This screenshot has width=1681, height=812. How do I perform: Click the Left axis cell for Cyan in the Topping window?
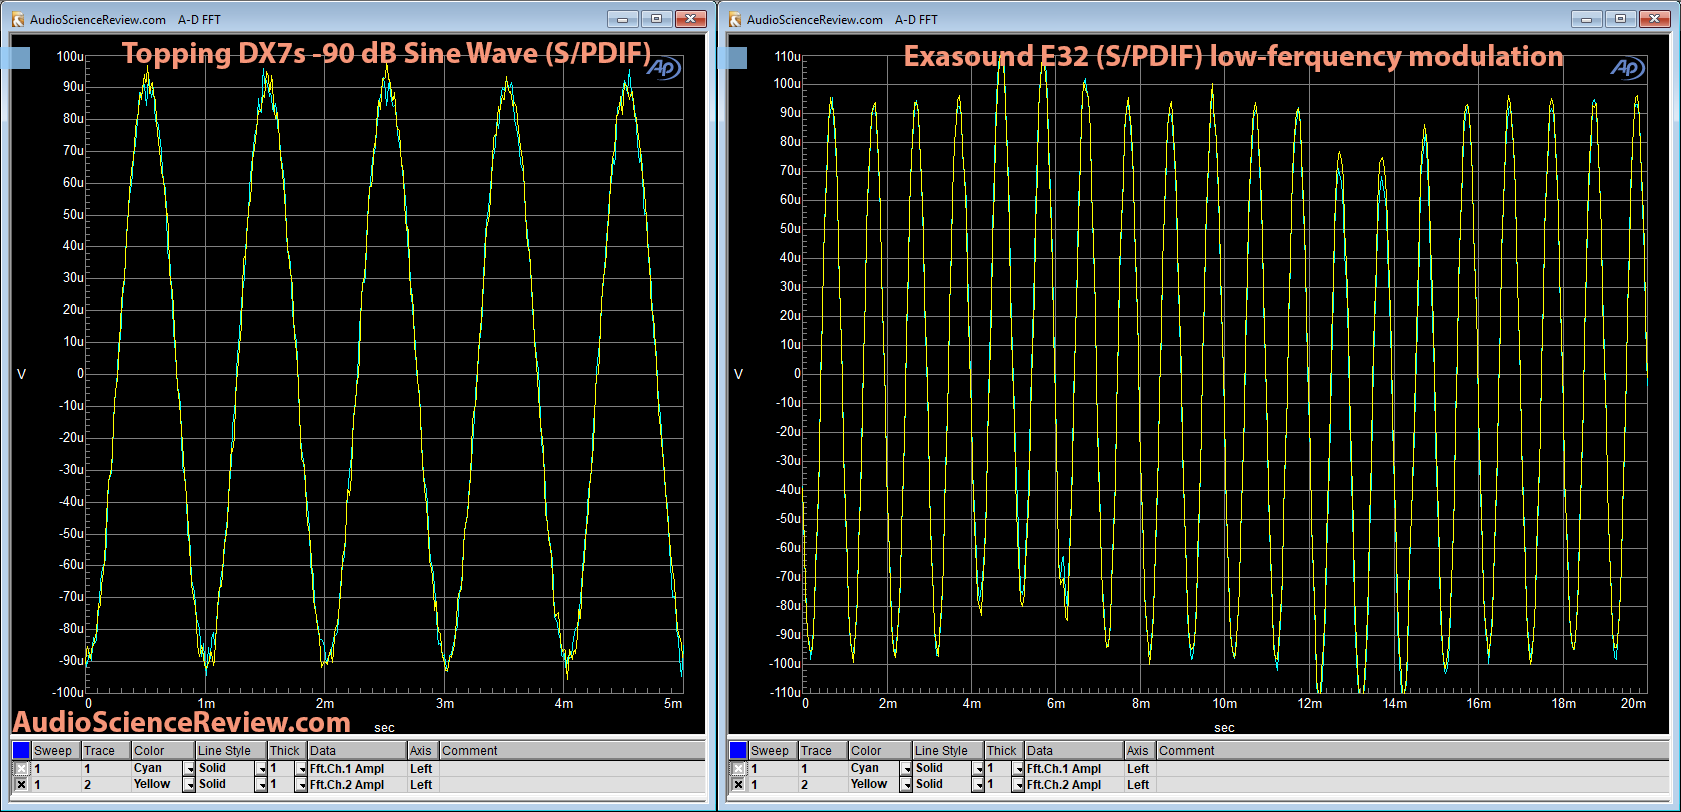[x=424, y=769]
